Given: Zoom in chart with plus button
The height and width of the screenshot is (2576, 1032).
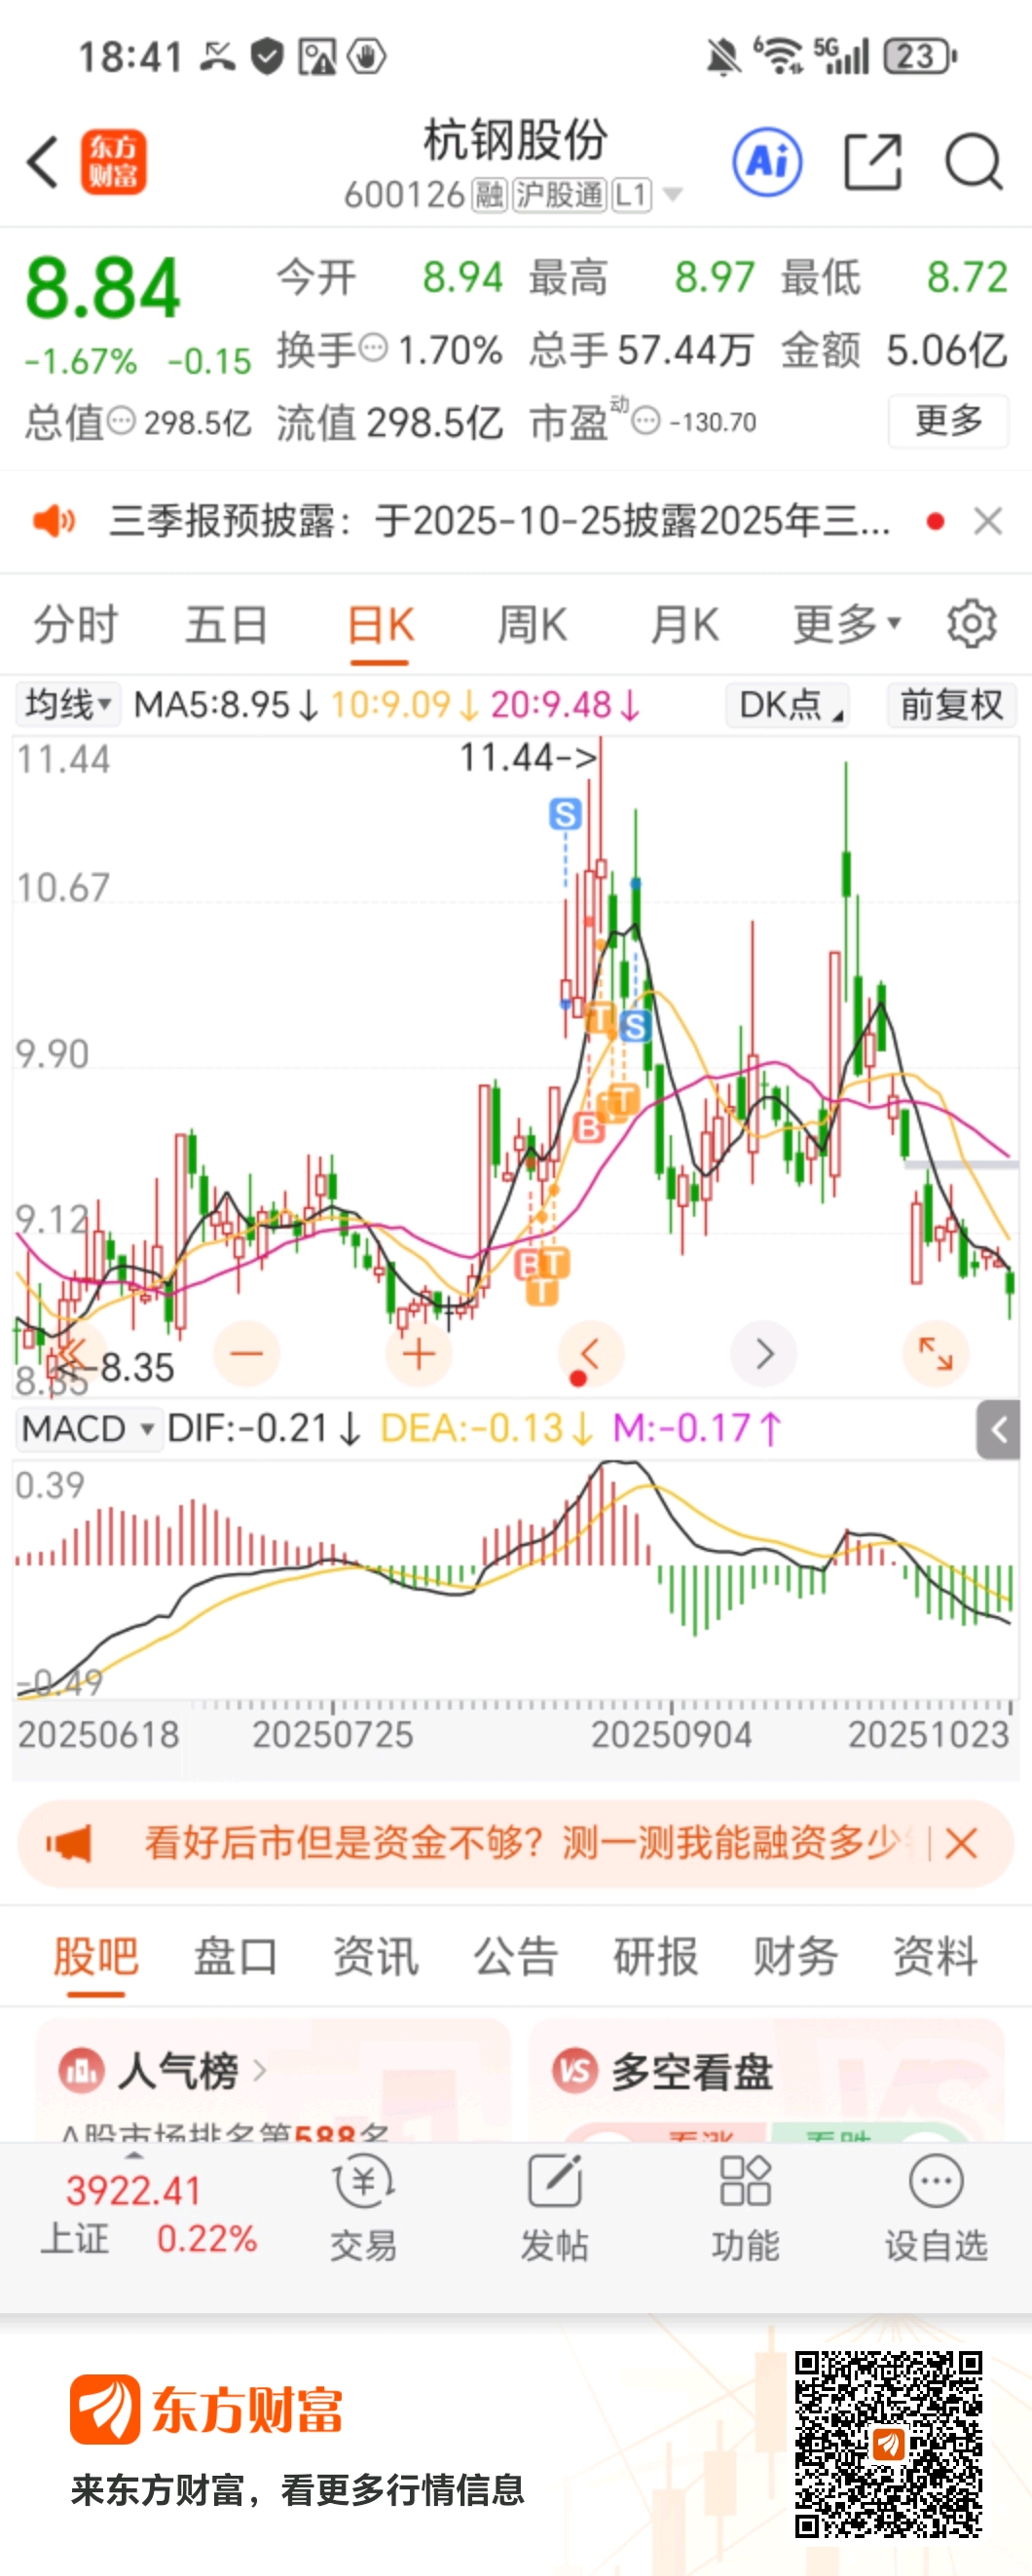Looking at the screenshot, I should pos(419,1354).
